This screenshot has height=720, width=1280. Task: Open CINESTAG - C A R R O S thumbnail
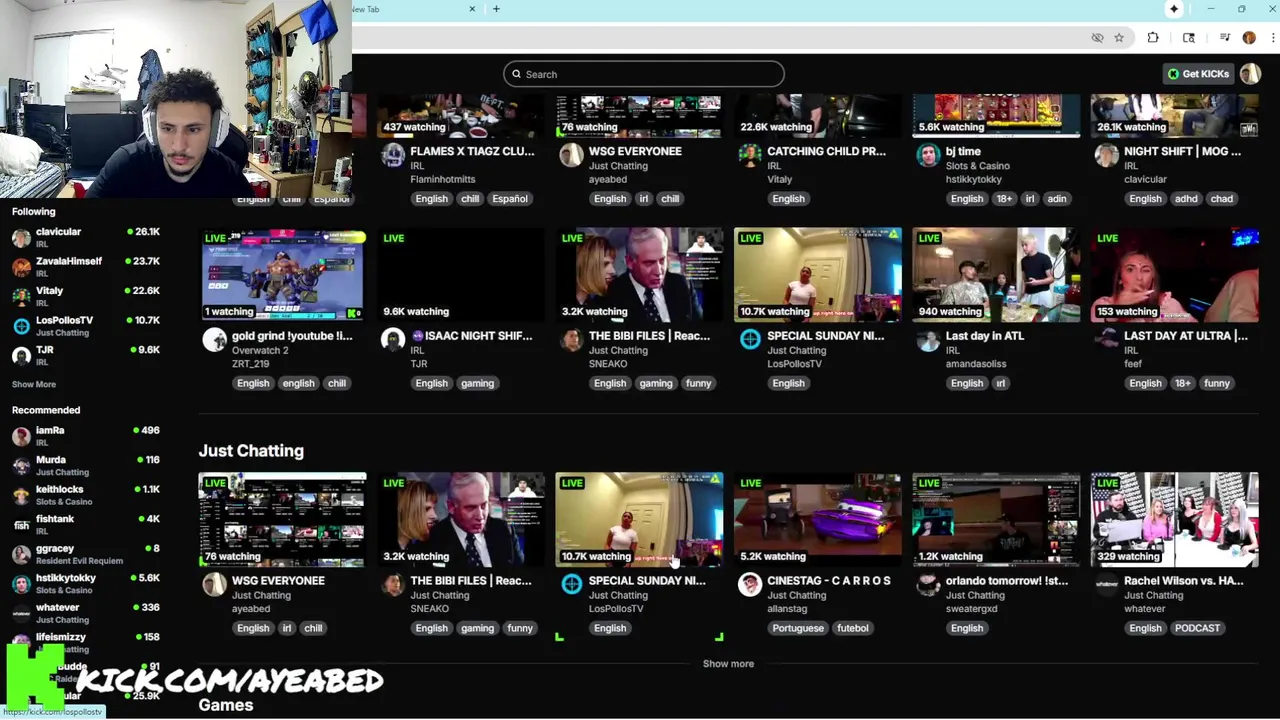[818, 520]
